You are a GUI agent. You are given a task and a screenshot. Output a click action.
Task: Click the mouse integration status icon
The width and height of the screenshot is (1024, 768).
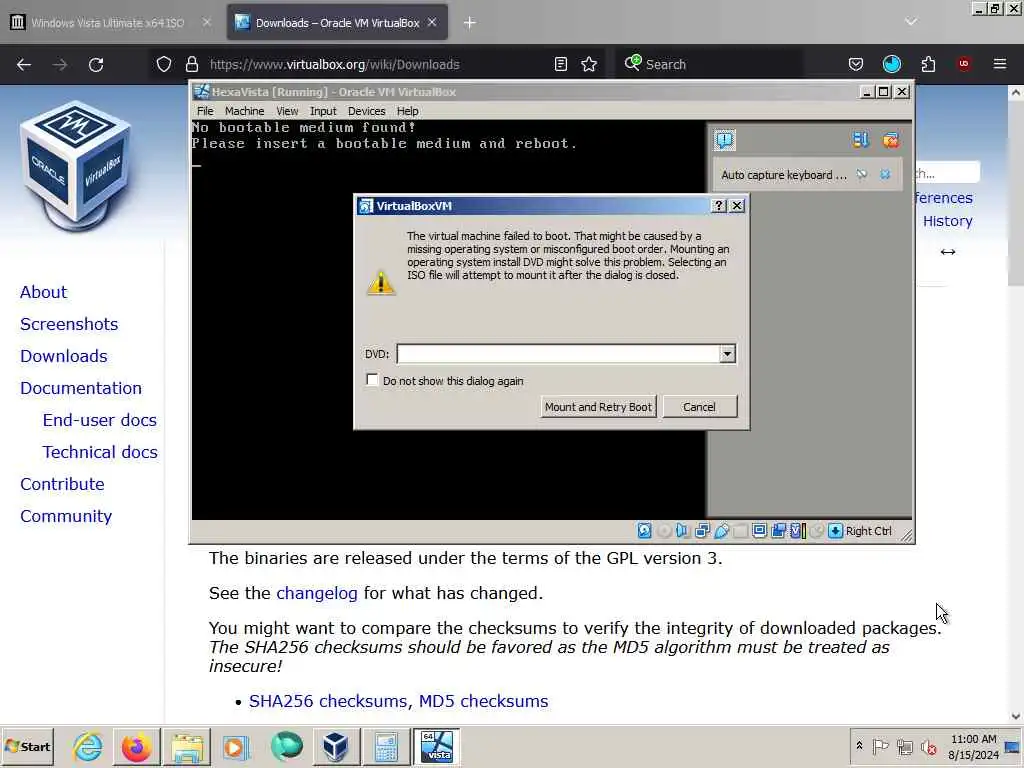pyautogui.click(x=816, y=531)
